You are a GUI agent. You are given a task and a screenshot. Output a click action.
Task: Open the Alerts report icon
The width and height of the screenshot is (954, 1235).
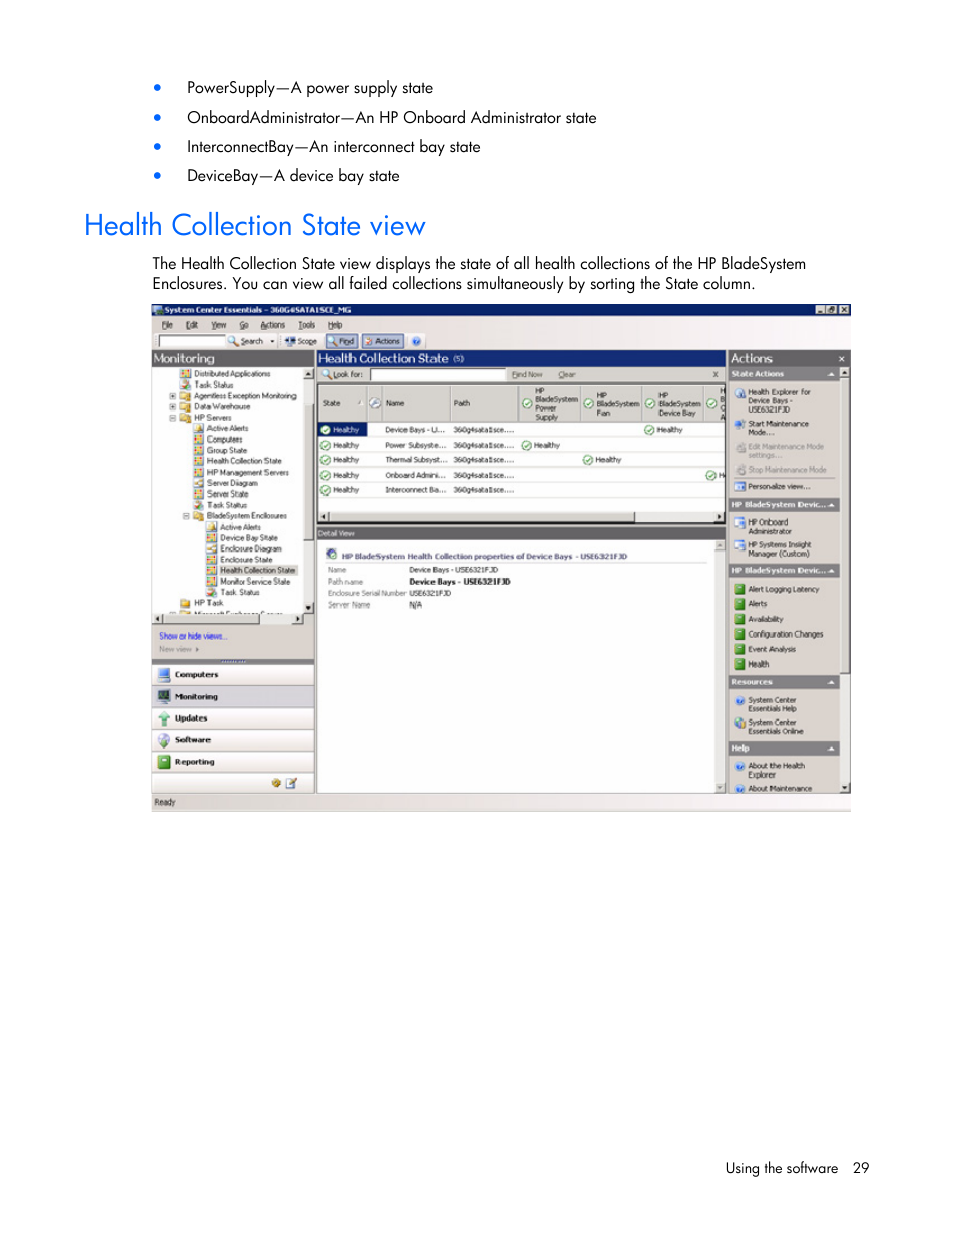[x=740, y=604]
